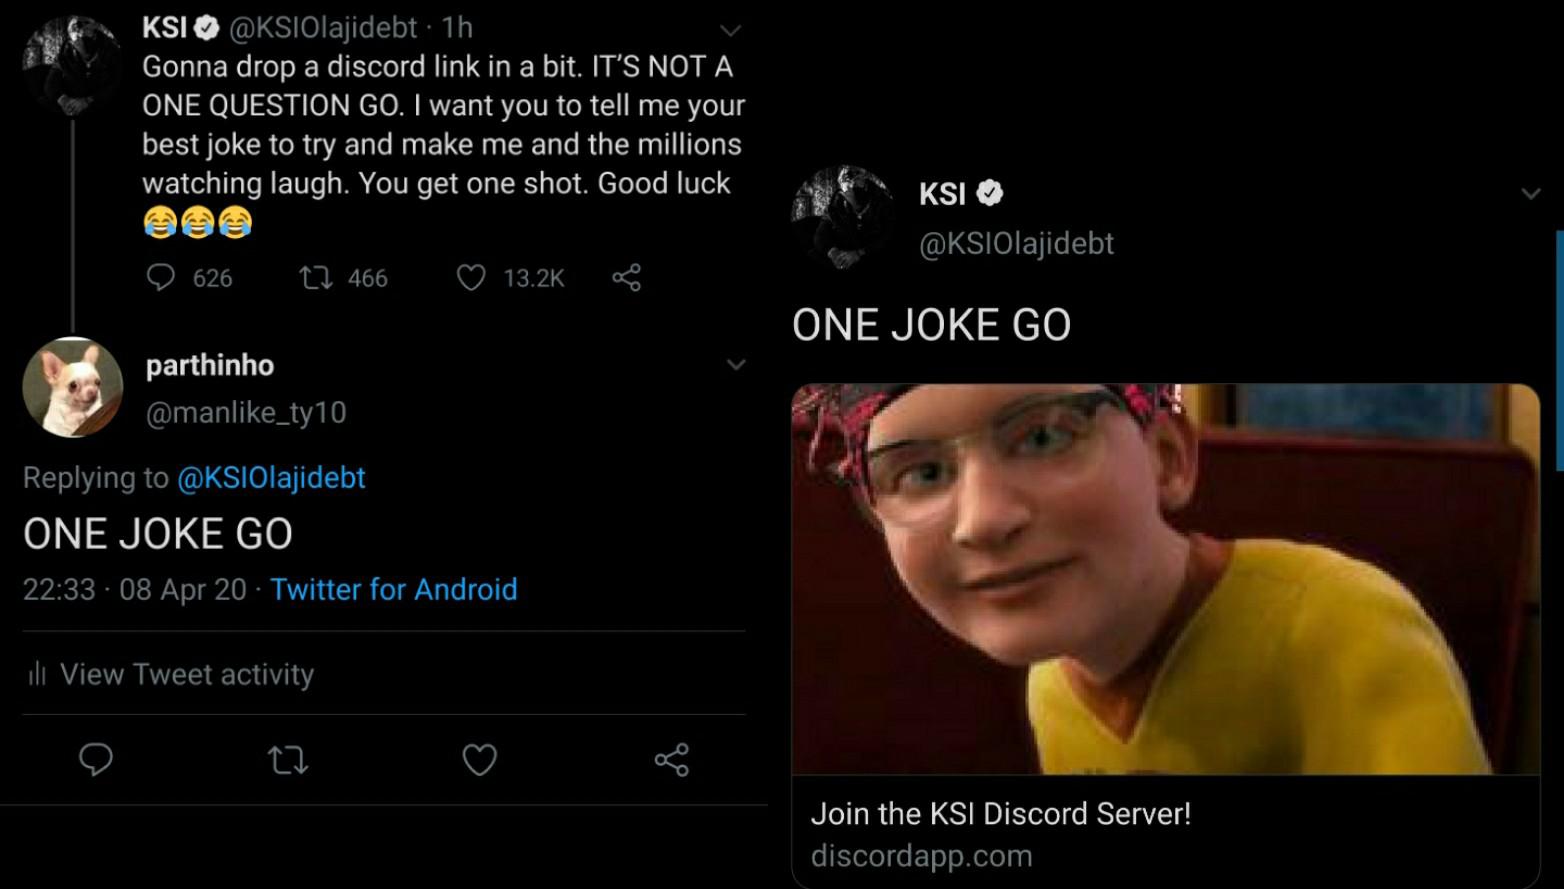The image size is (1564, 889).
Task: Open the animated boy preview image
Action: coord(1165,578)
